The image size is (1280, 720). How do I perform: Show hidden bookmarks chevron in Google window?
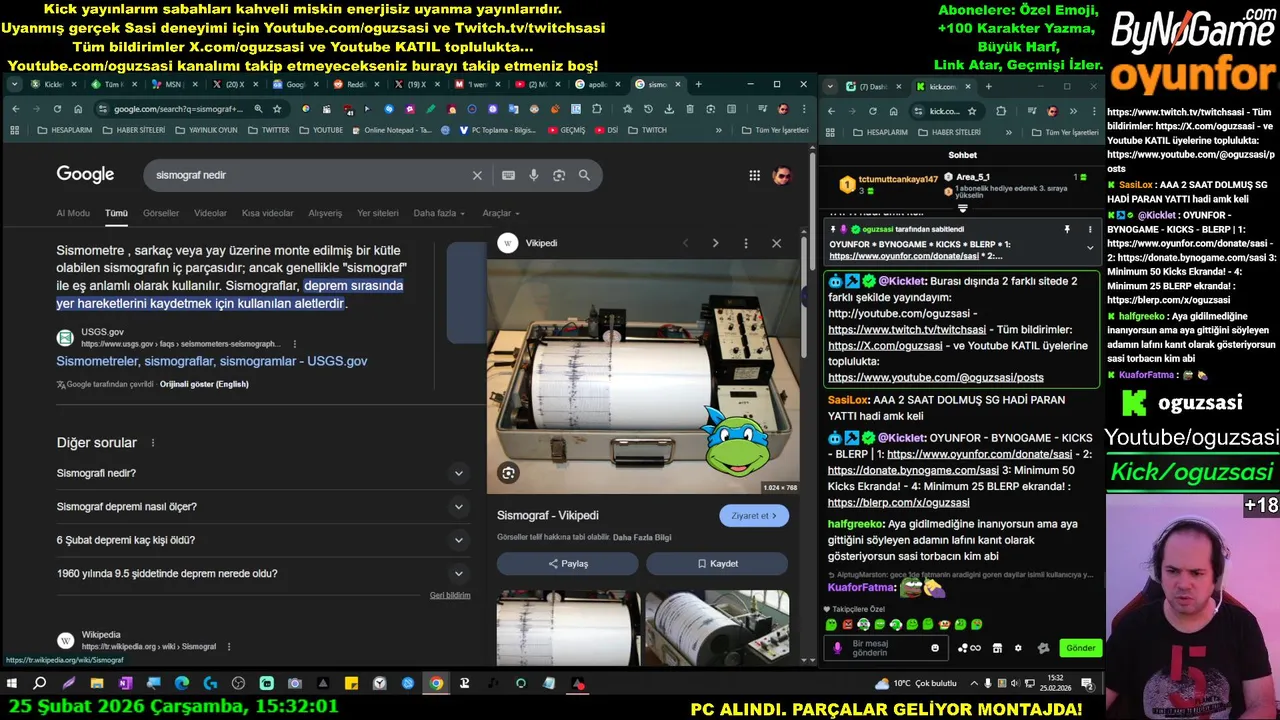click(718, 130)
